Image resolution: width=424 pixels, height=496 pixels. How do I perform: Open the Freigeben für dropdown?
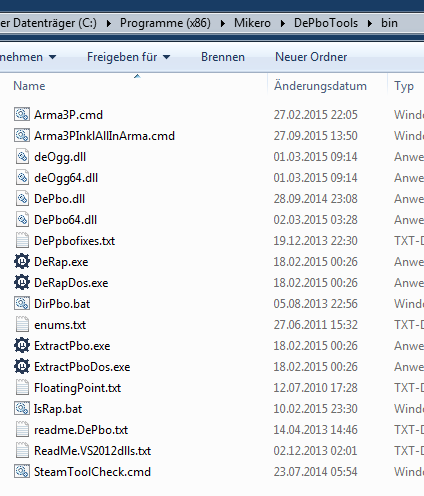click(x=128, y=57)
